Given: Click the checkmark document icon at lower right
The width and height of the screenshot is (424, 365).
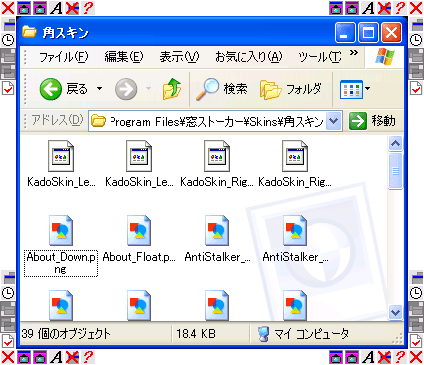Looking at the screenshot, I should [x=416, y=341].
